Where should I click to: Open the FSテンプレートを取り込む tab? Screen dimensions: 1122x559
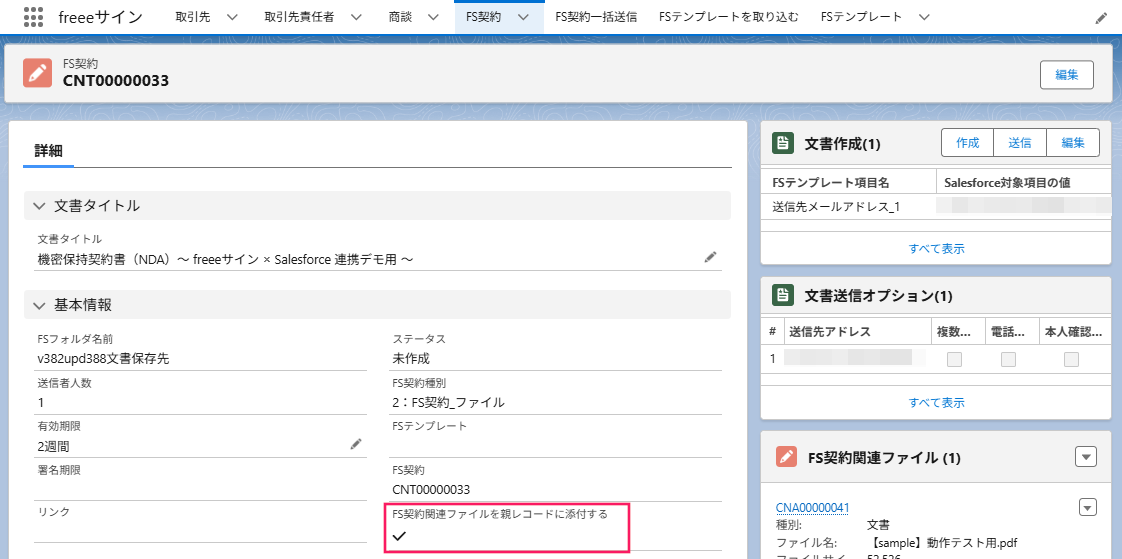(729, 17)
